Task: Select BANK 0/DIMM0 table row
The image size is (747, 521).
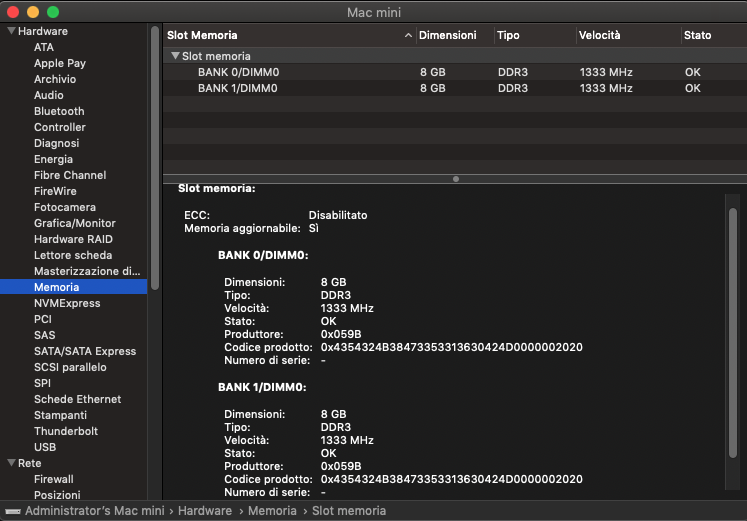Action: pos(455,72)
